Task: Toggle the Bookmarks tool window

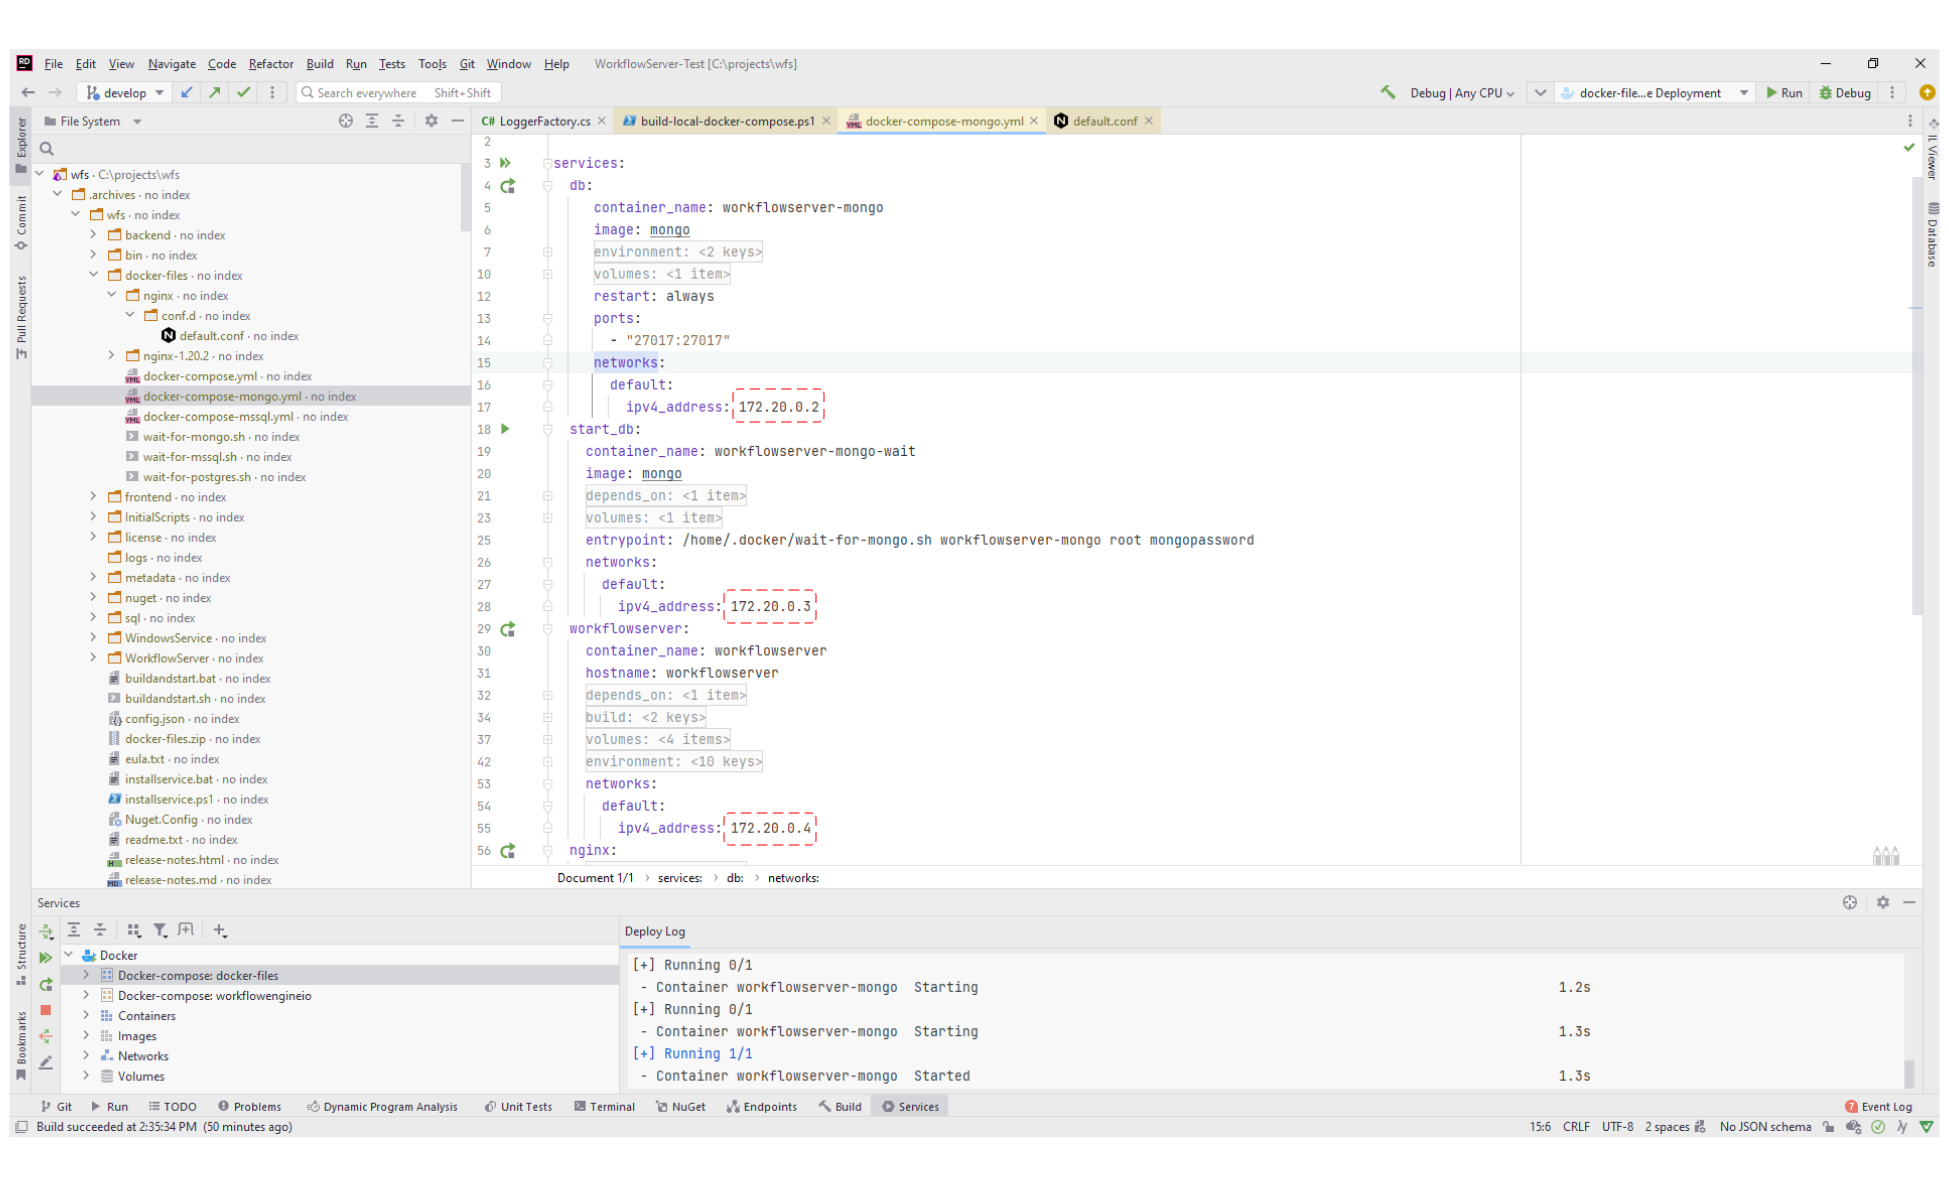Action: coord(21,1046)
